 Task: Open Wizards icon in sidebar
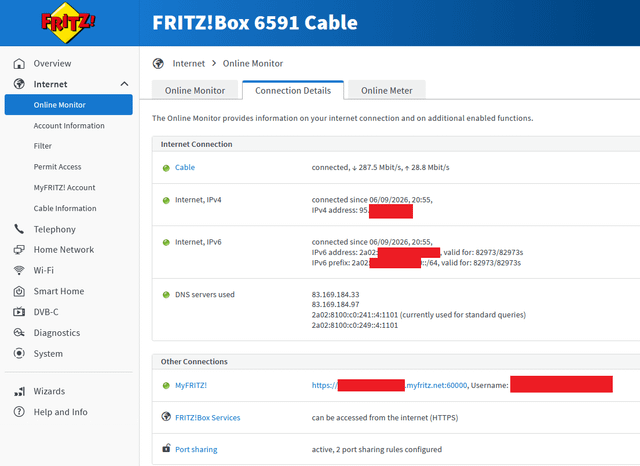tap(19, 391)
